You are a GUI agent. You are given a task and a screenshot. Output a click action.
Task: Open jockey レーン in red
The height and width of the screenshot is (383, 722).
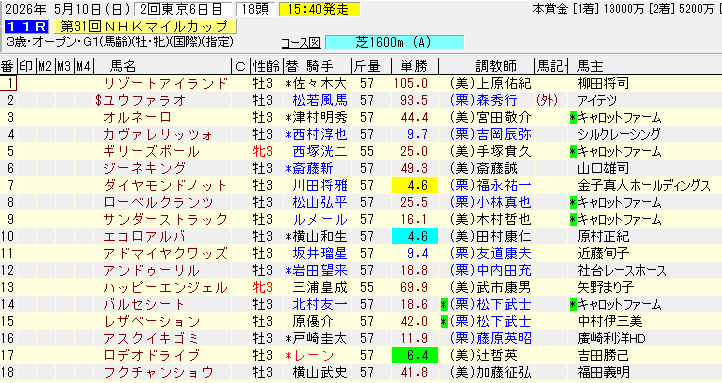point(313,356)
